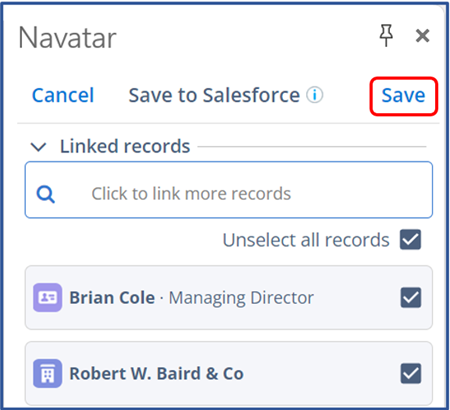Focus the Click to link more records field
This screenshot has height=410, width=450.
[x=229, y=190]
